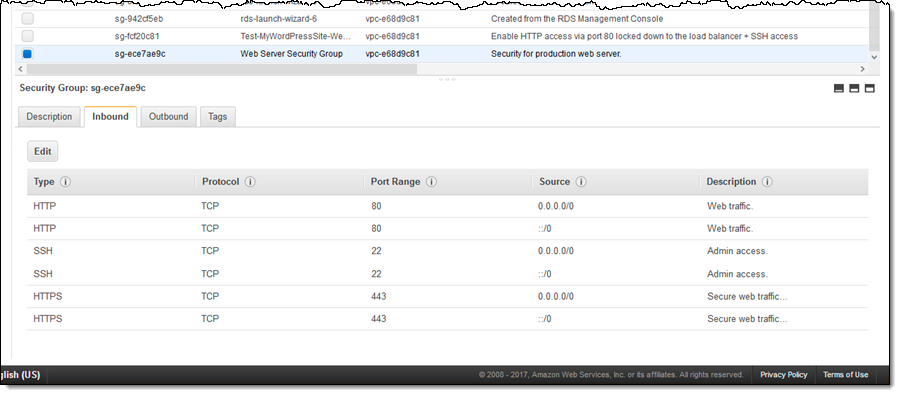
Task: Uncheck the sg-ece7ae9c security group checkbox
Action: click(28, 54)
